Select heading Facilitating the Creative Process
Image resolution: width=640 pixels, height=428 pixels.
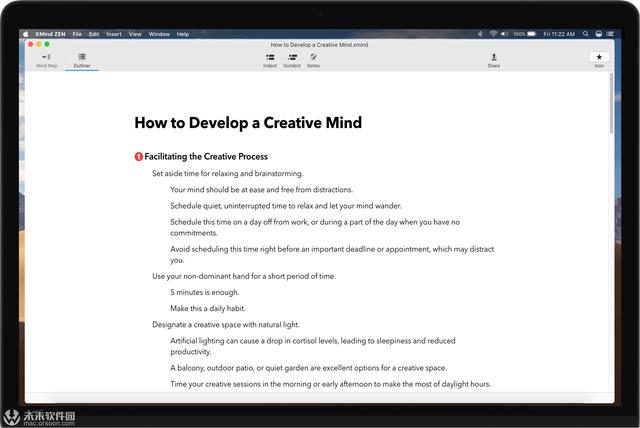[206, 157]
